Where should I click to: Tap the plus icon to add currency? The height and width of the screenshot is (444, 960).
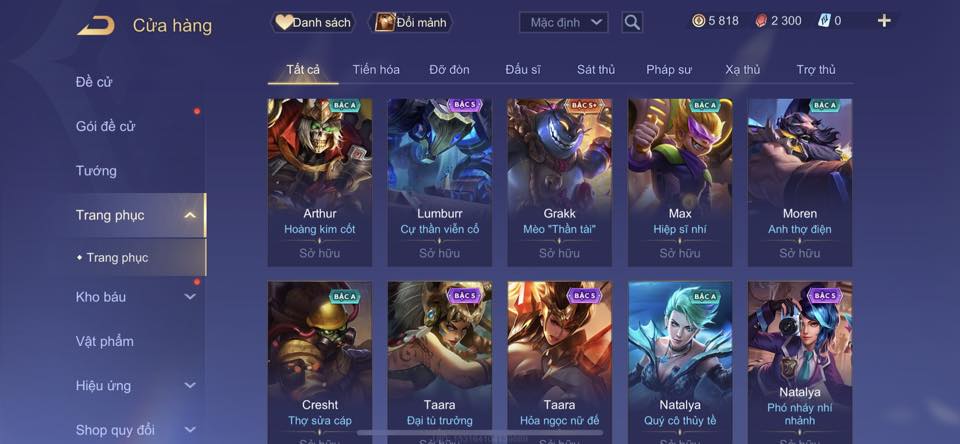click(883, 21)
